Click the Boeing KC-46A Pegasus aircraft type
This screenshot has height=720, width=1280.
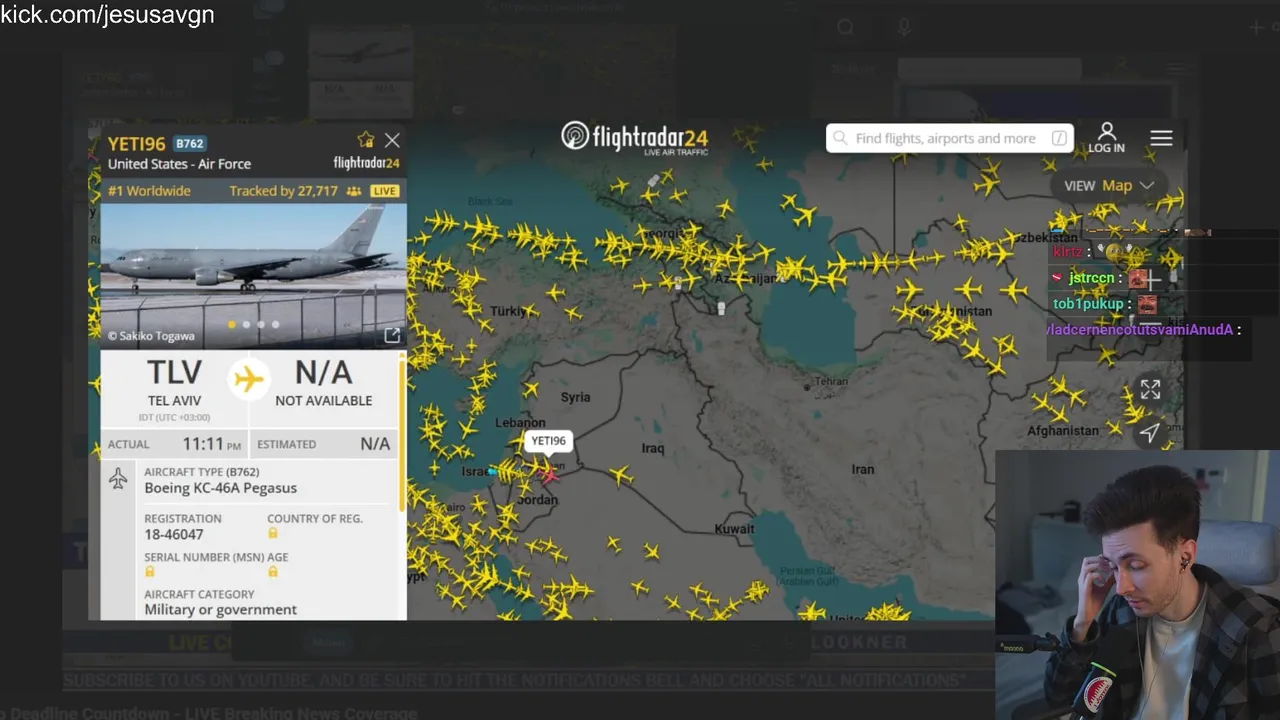pyautogui.click(x=220, y=488)
